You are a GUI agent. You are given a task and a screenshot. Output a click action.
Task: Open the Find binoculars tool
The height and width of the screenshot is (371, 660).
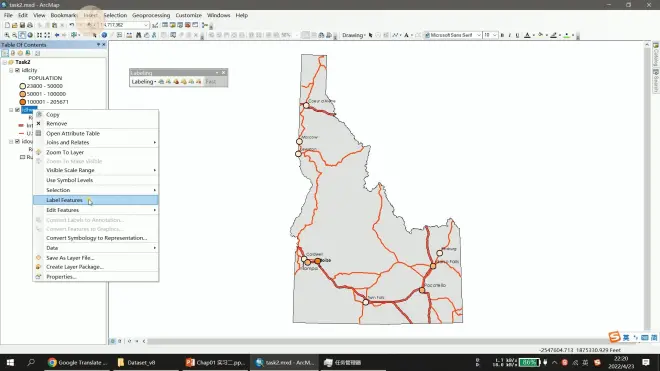tap(138, 35)
